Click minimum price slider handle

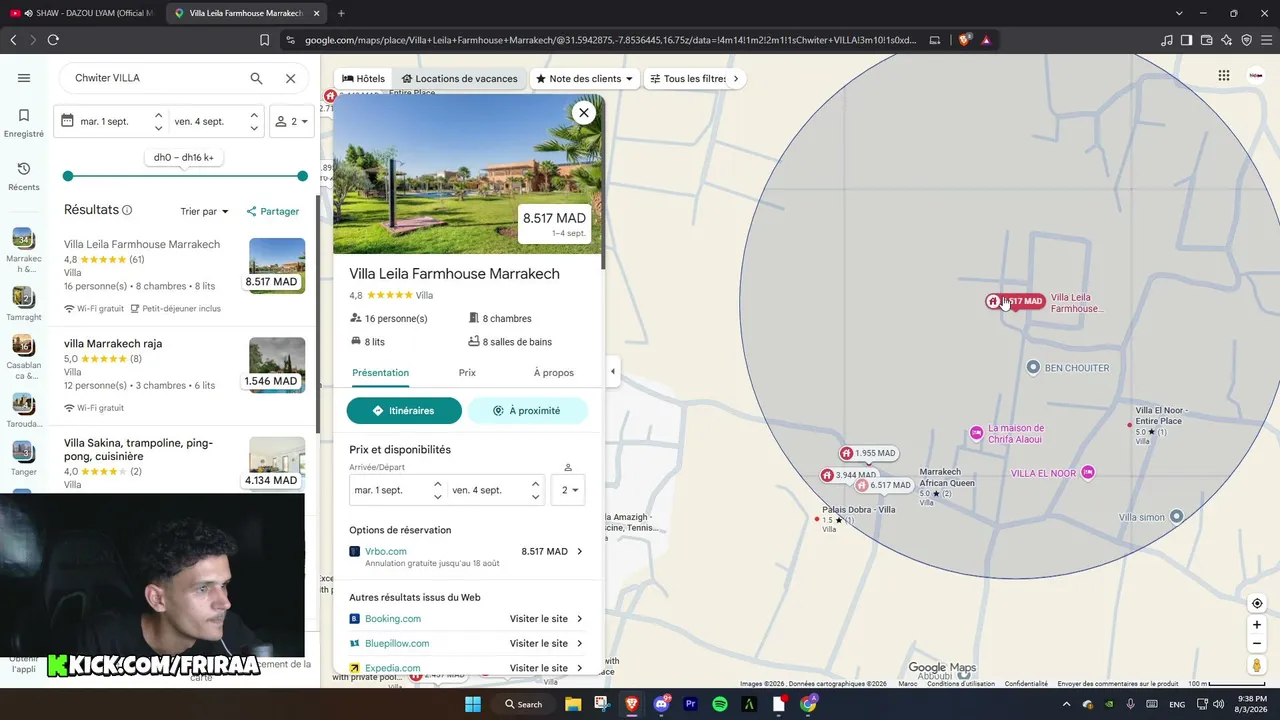coord(68,176)
